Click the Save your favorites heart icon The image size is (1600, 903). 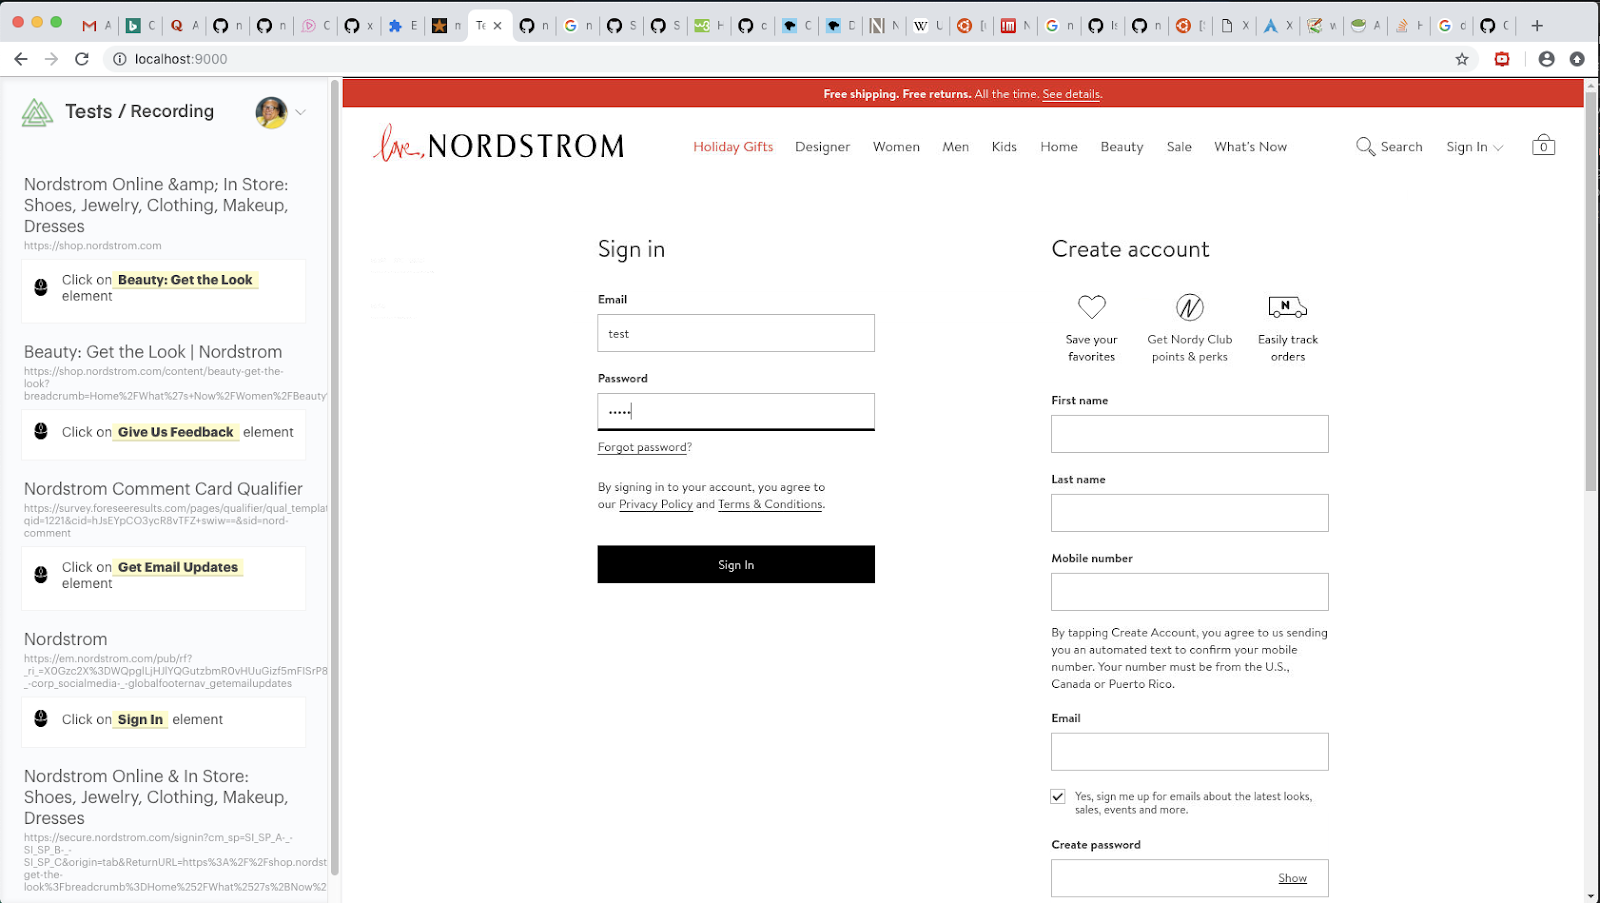(1091, 307)
